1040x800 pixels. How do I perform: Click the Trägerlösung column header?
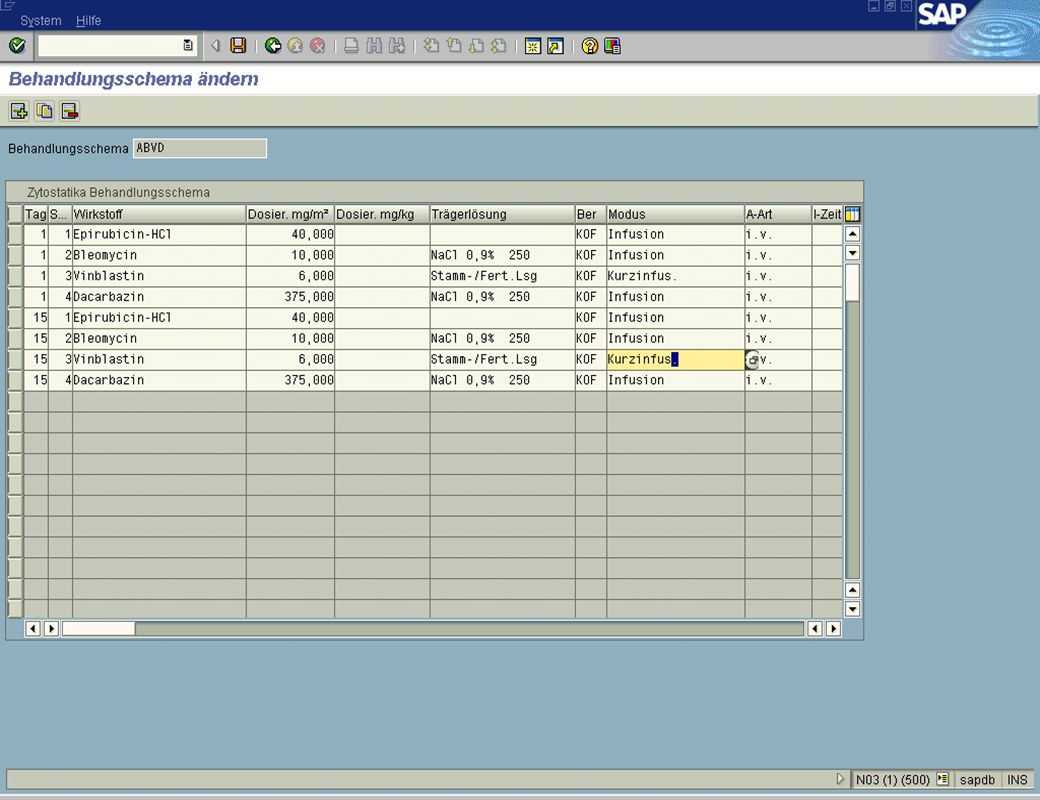click(x=502, y=214)
